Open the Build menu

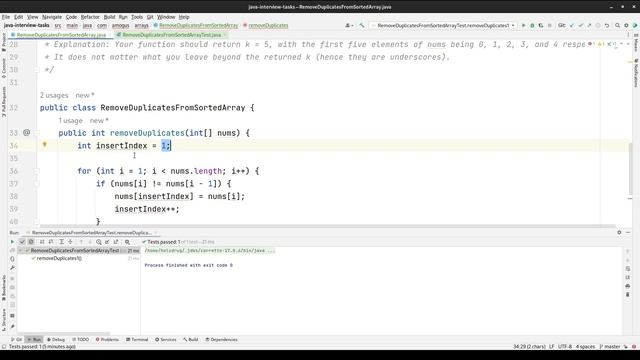(x=109, y=17)
